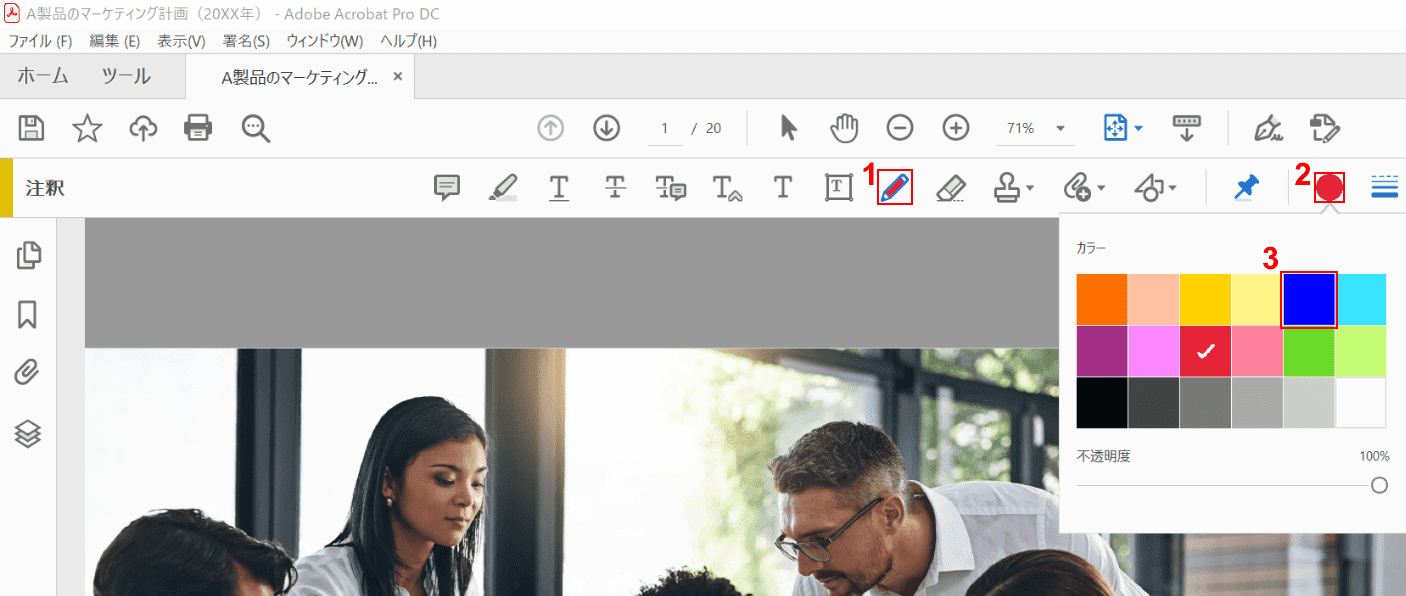Image resolution: width=1406 pixels, height=596 pixels.
Task: Switch to the ツール tab
Action: 127,76
